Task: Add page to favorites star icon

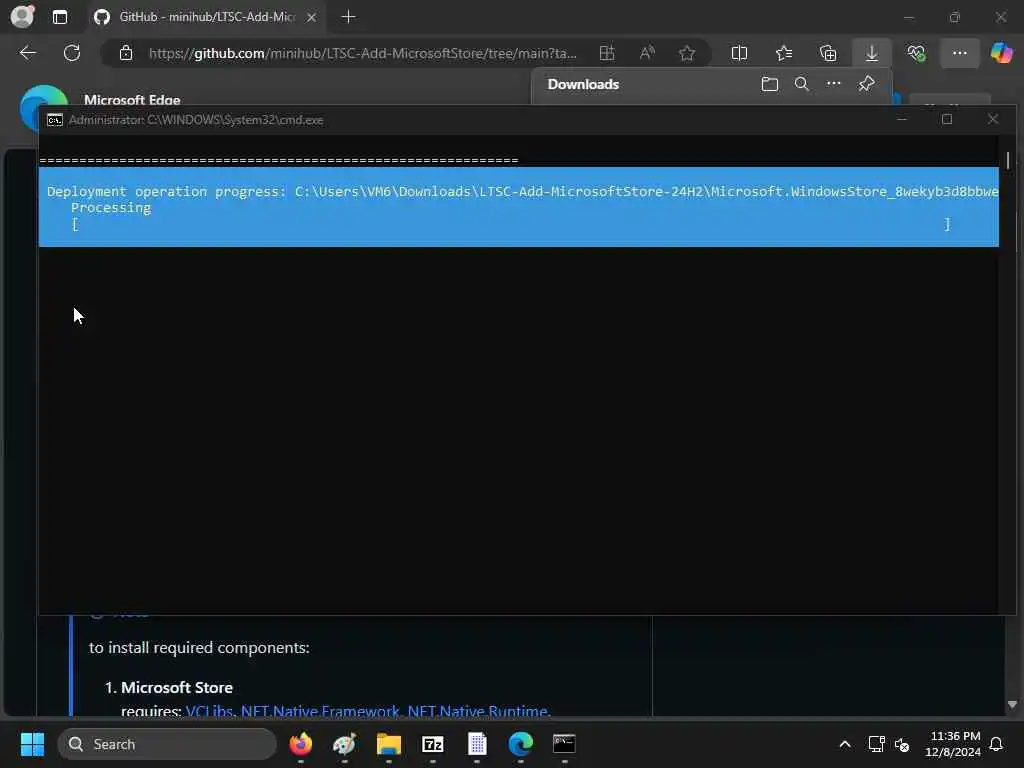Action: (686, 53)
